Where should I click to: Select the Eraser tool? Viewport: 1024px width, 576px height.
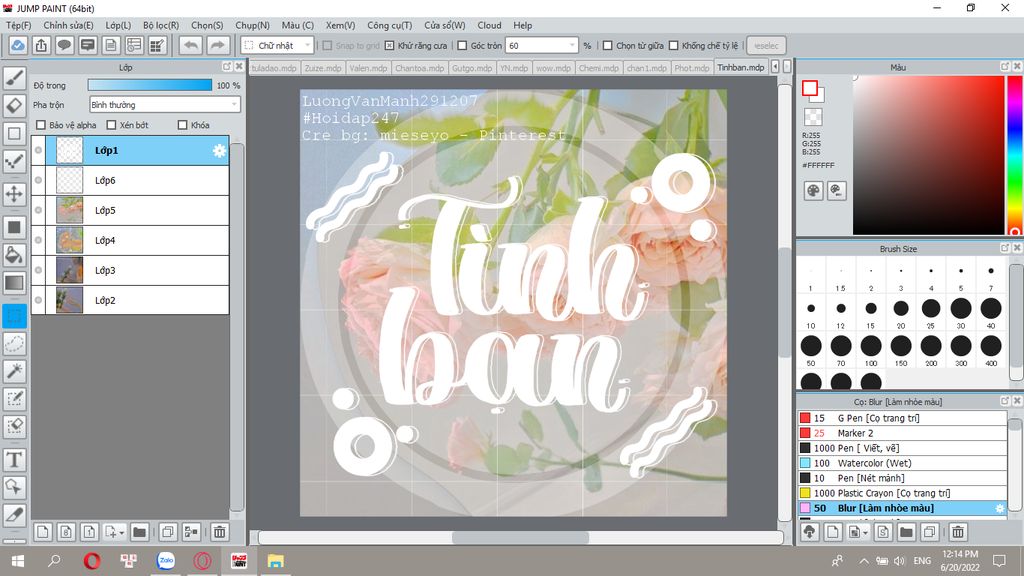[14, 105]
